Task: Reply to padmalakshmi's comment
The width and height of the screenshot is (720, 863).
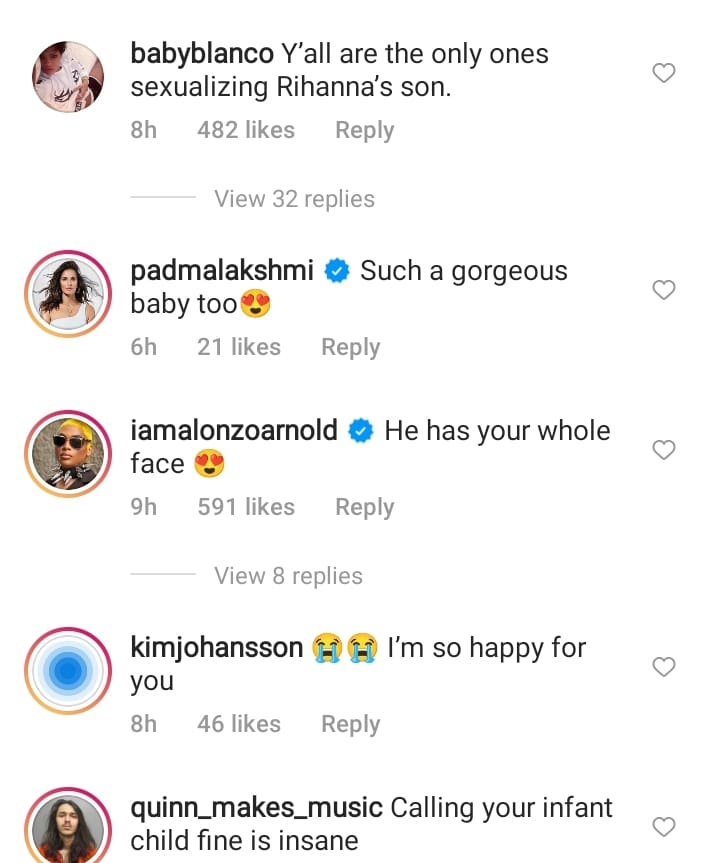Action: [350, 347]
